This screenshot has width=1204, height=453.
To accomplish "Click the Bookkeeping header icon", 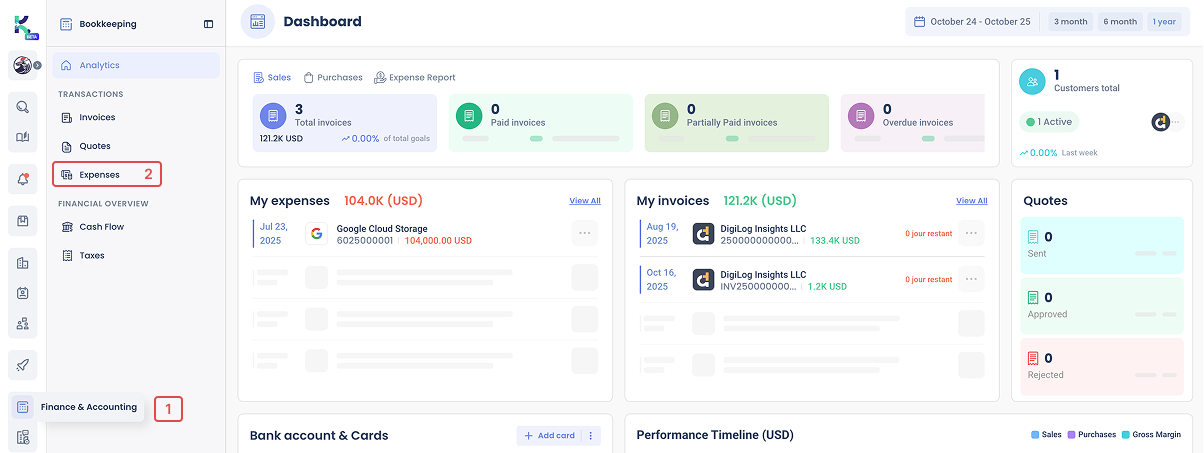I will click(x=66, y=24).
